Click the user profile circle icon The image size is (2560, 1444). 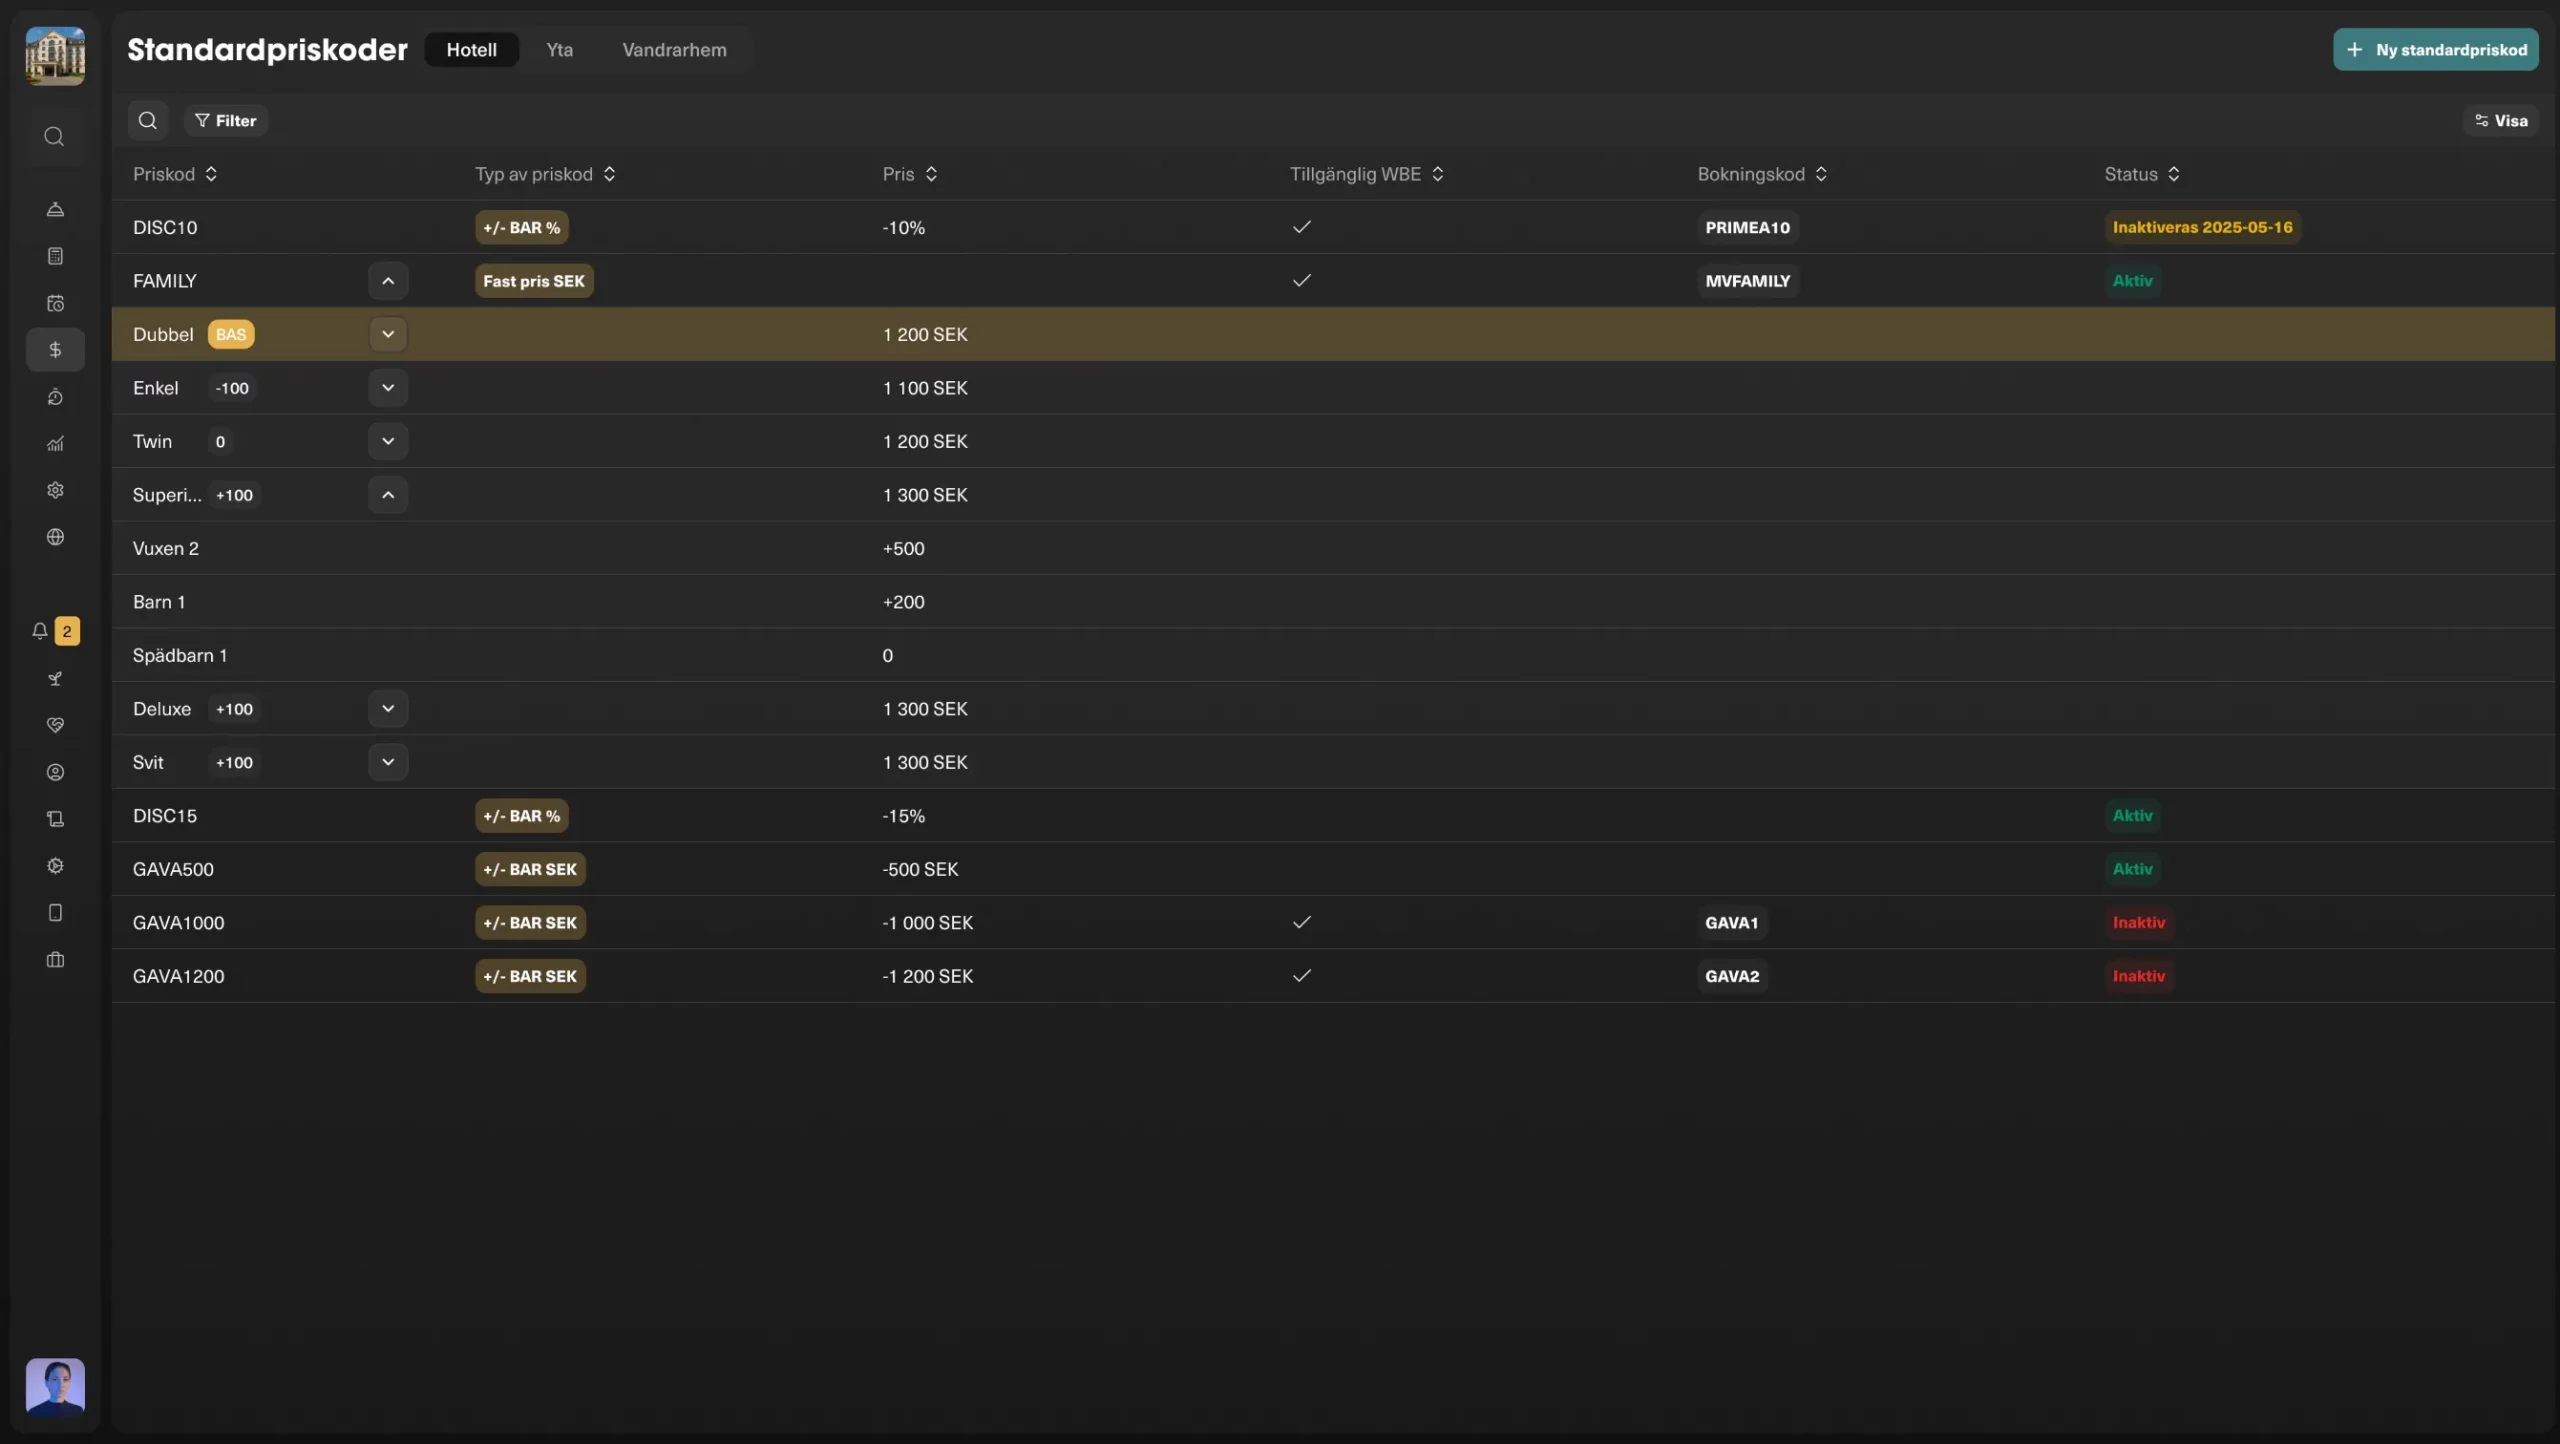[55, 772]
